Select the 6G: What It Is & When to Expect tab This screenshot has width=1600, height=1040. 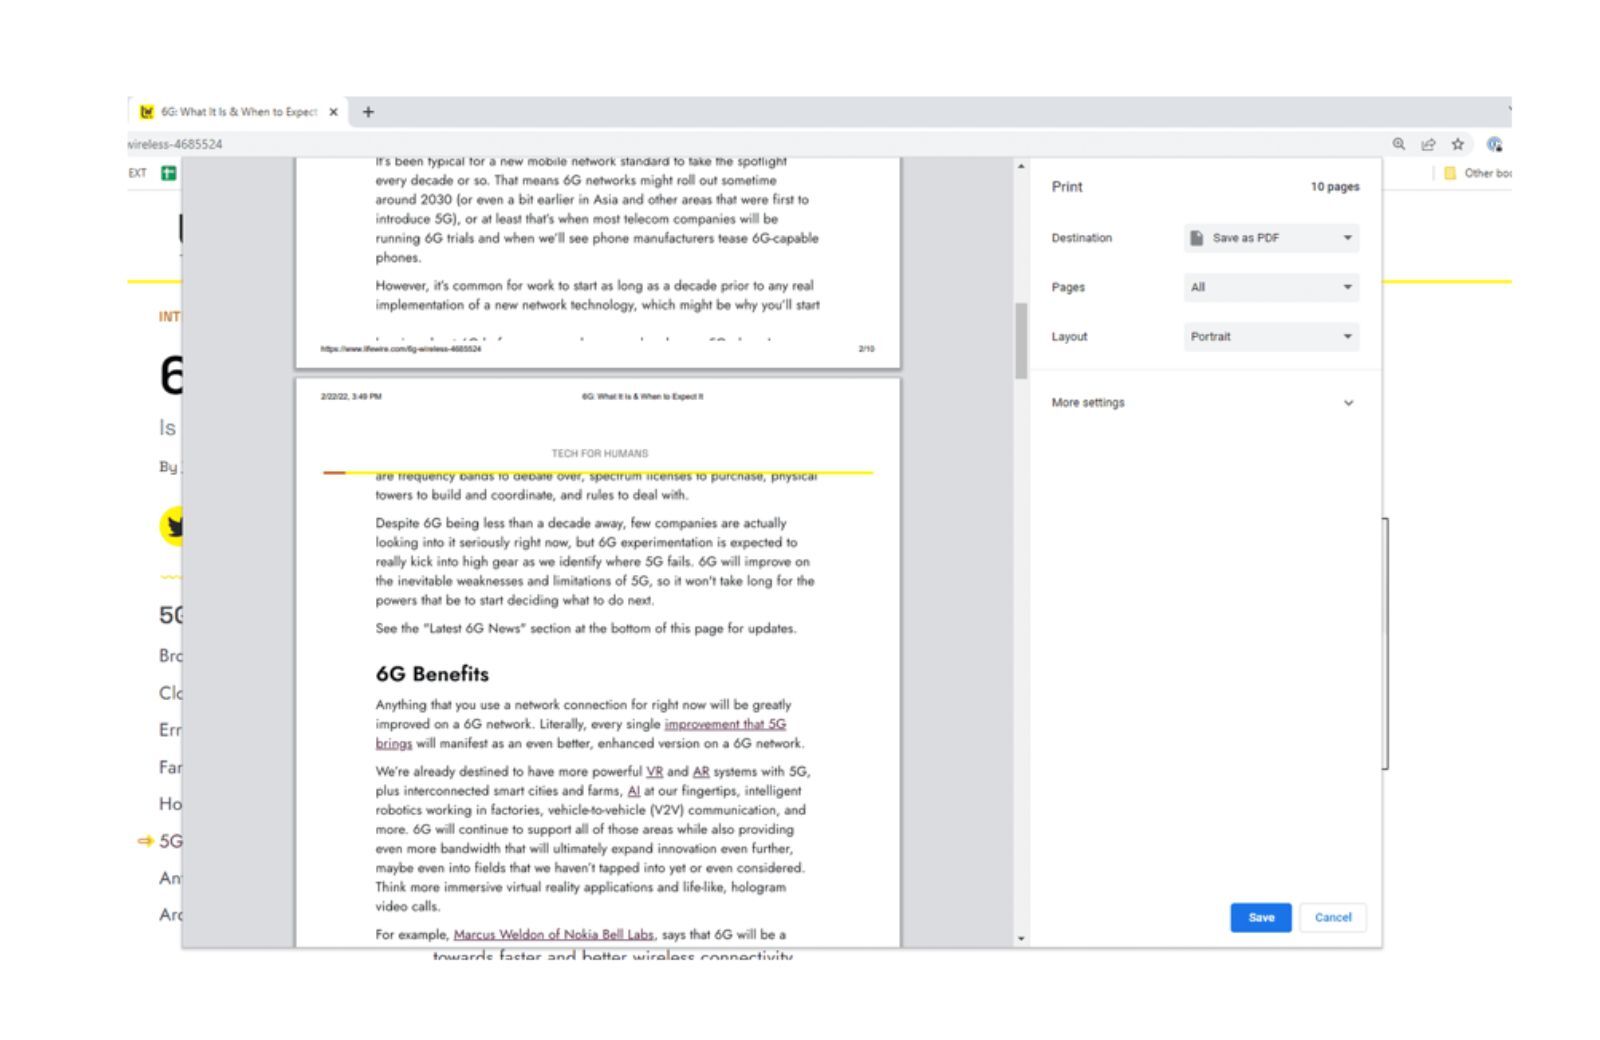(238, 112)
